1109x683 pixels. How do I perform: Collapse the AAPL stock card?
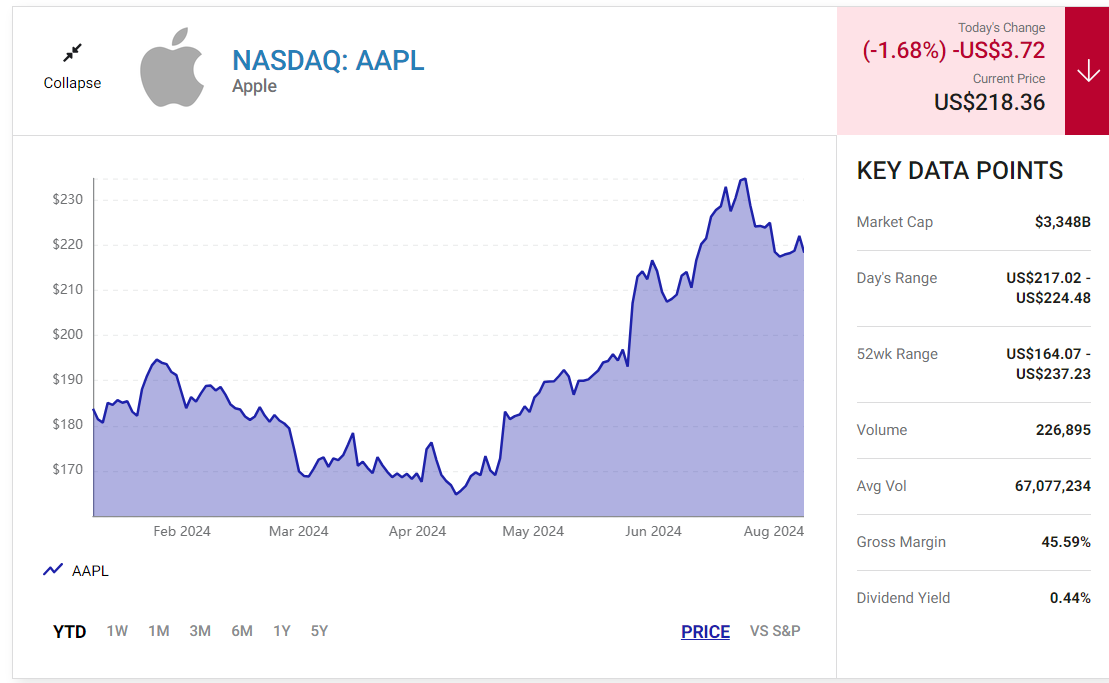pyautogui.click(x=72, y=67)
